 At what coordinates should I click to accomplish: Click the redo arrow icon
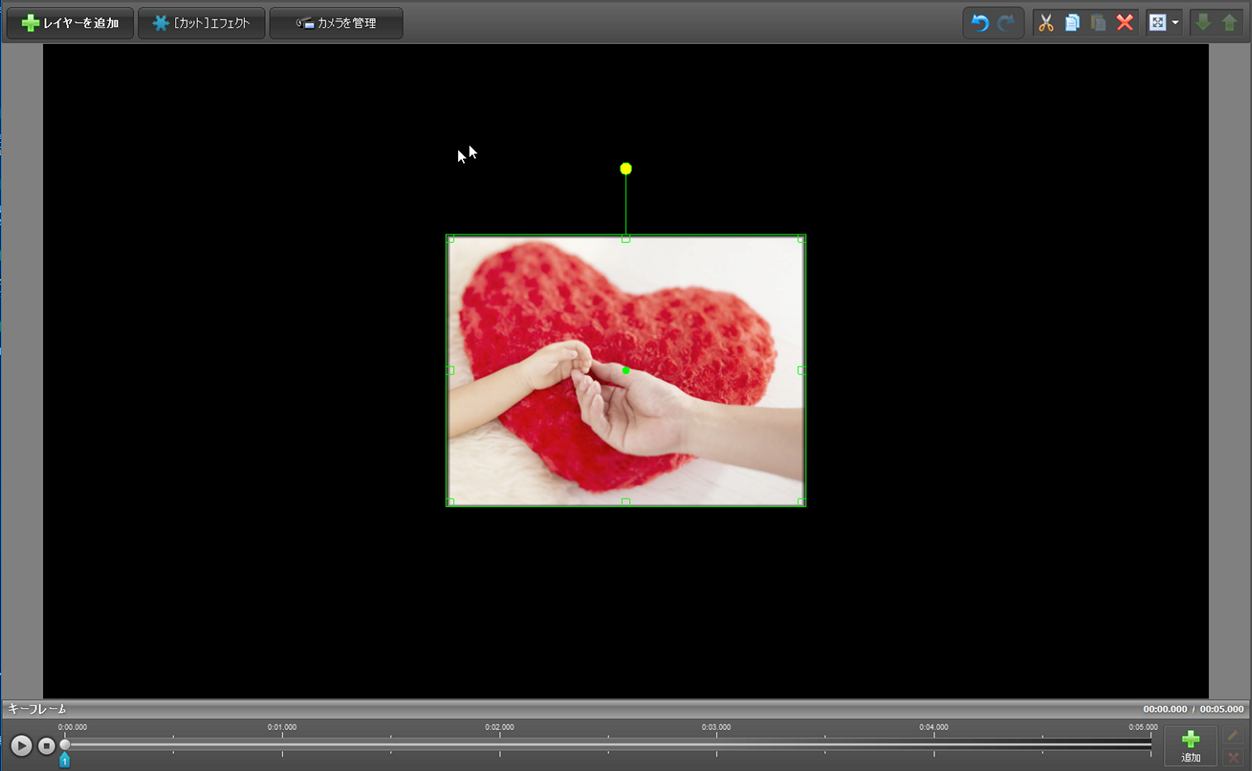[1006, 23]
